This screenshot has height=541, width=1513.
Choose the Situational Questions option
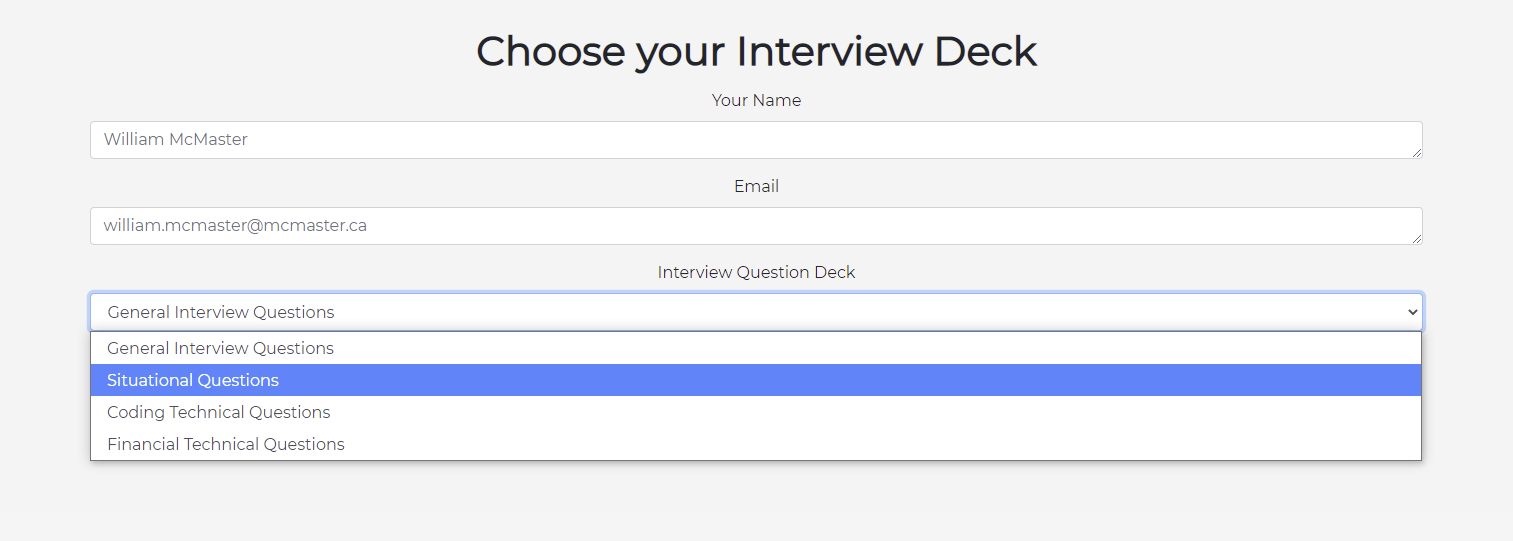click(x=193, y=380)
